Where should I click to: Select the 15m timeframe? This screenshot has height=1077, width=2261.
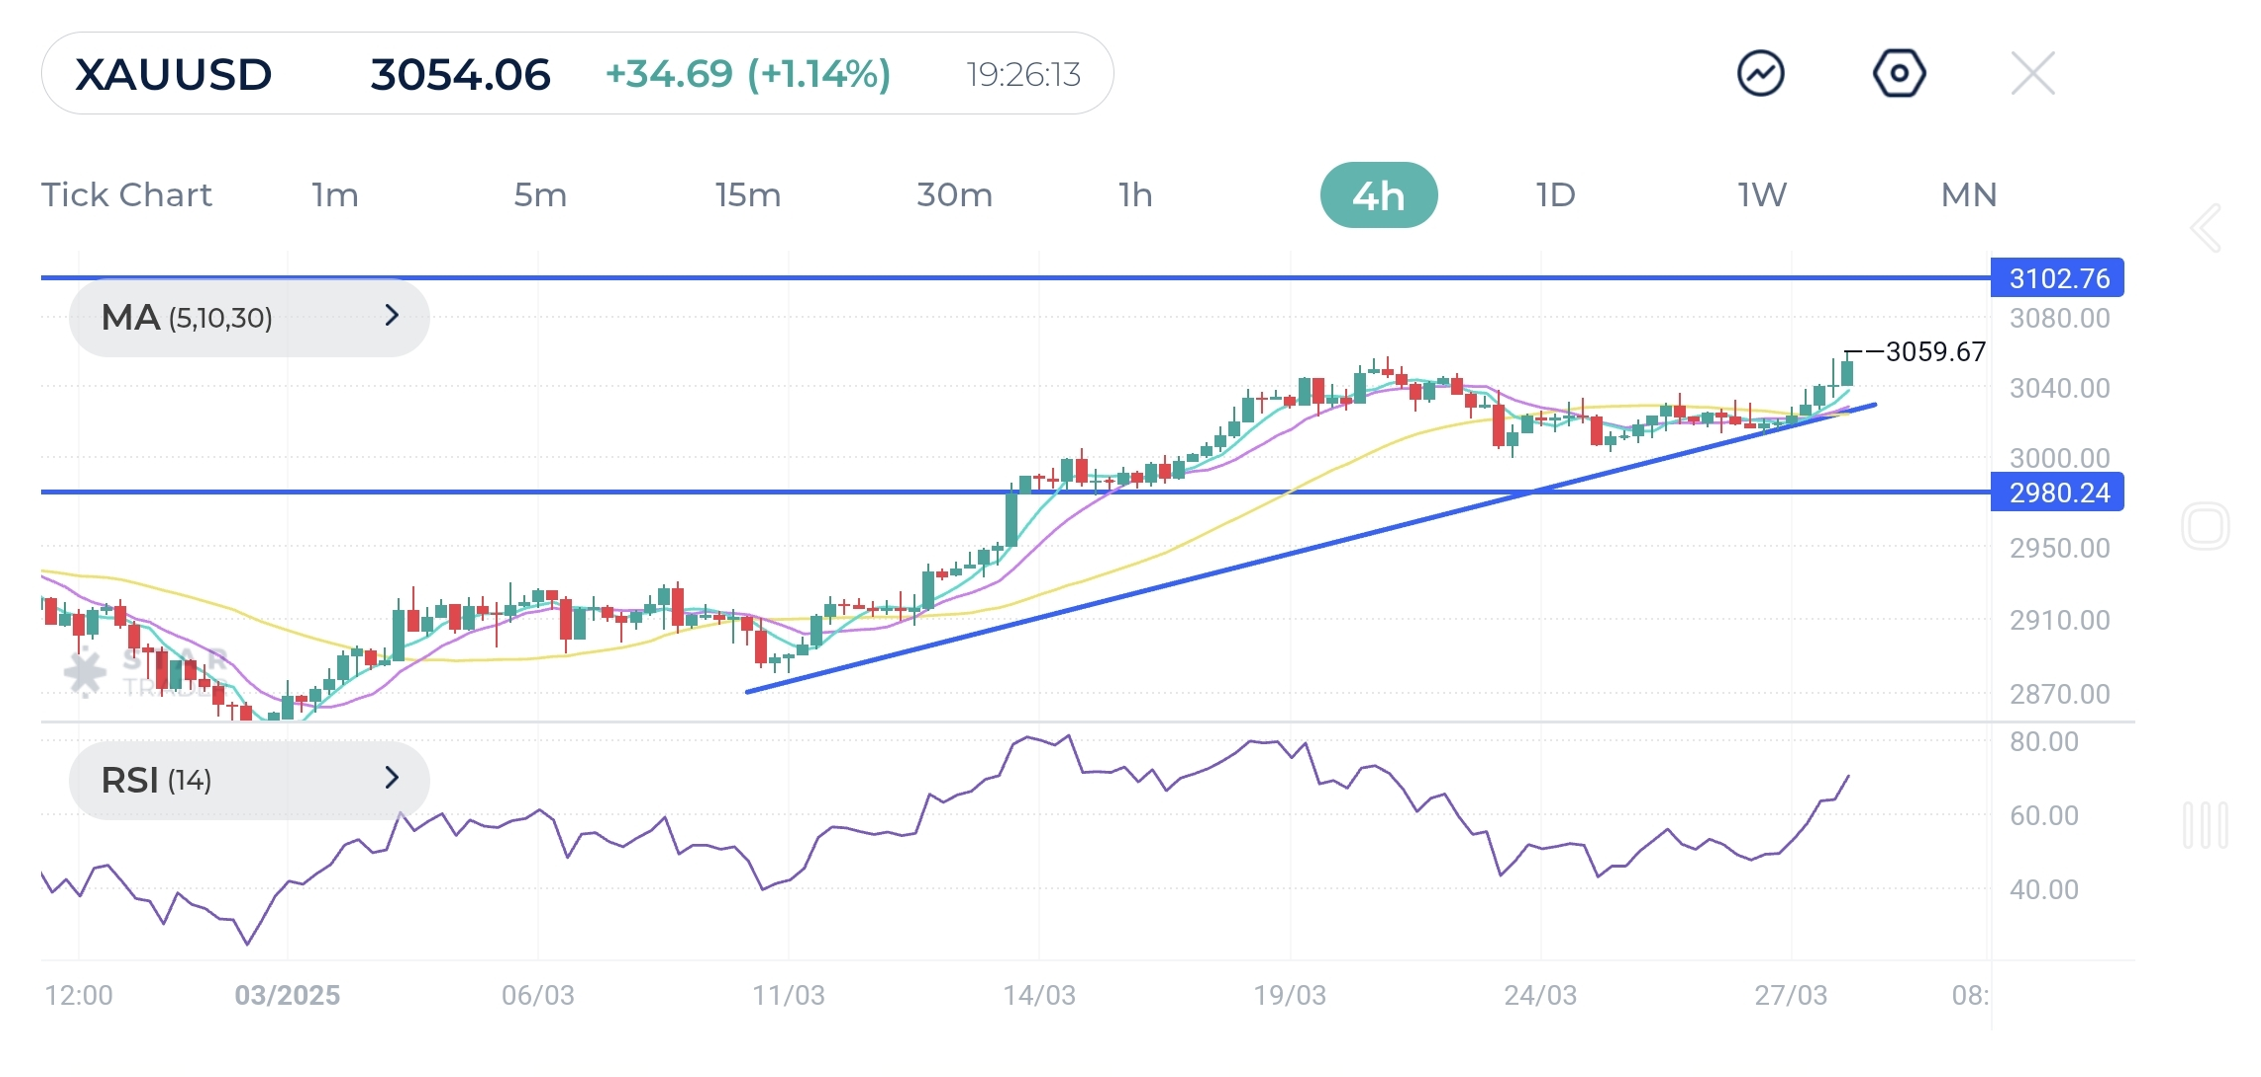coord(748,195)
